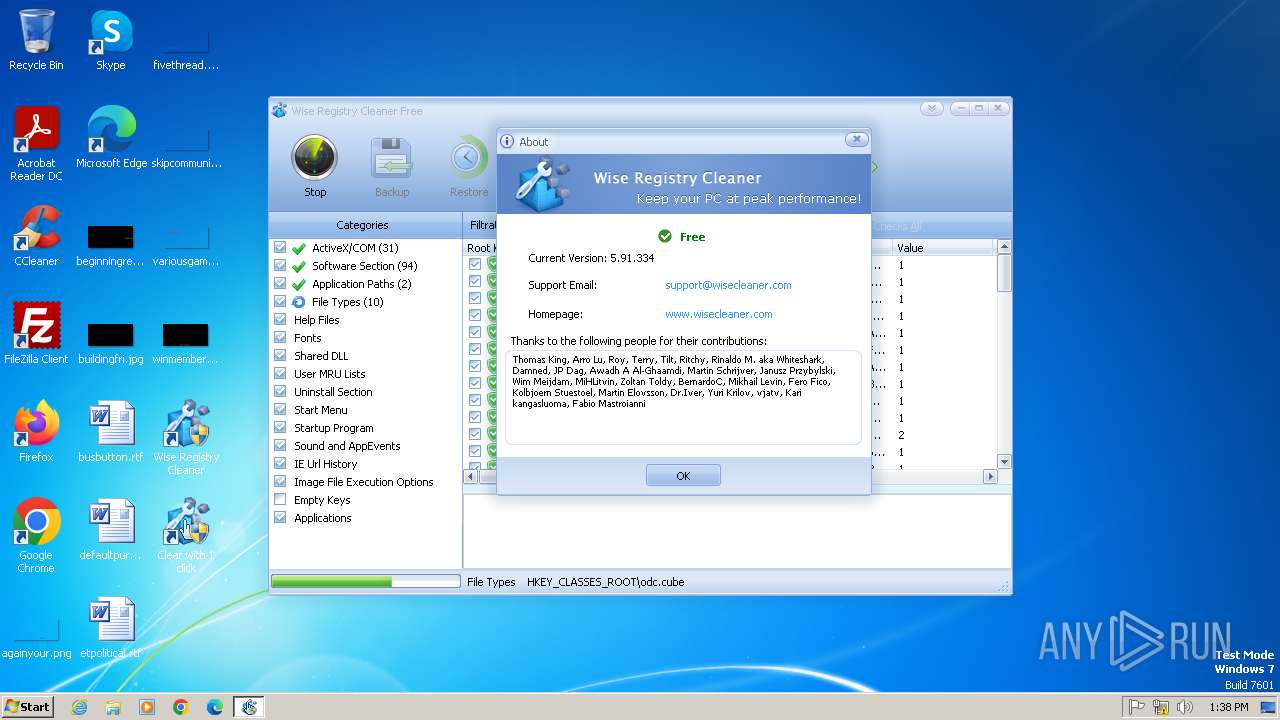Click the Edge taskbar icon
The height and width of the screenshot is (720, 1280).
point(215,707)
